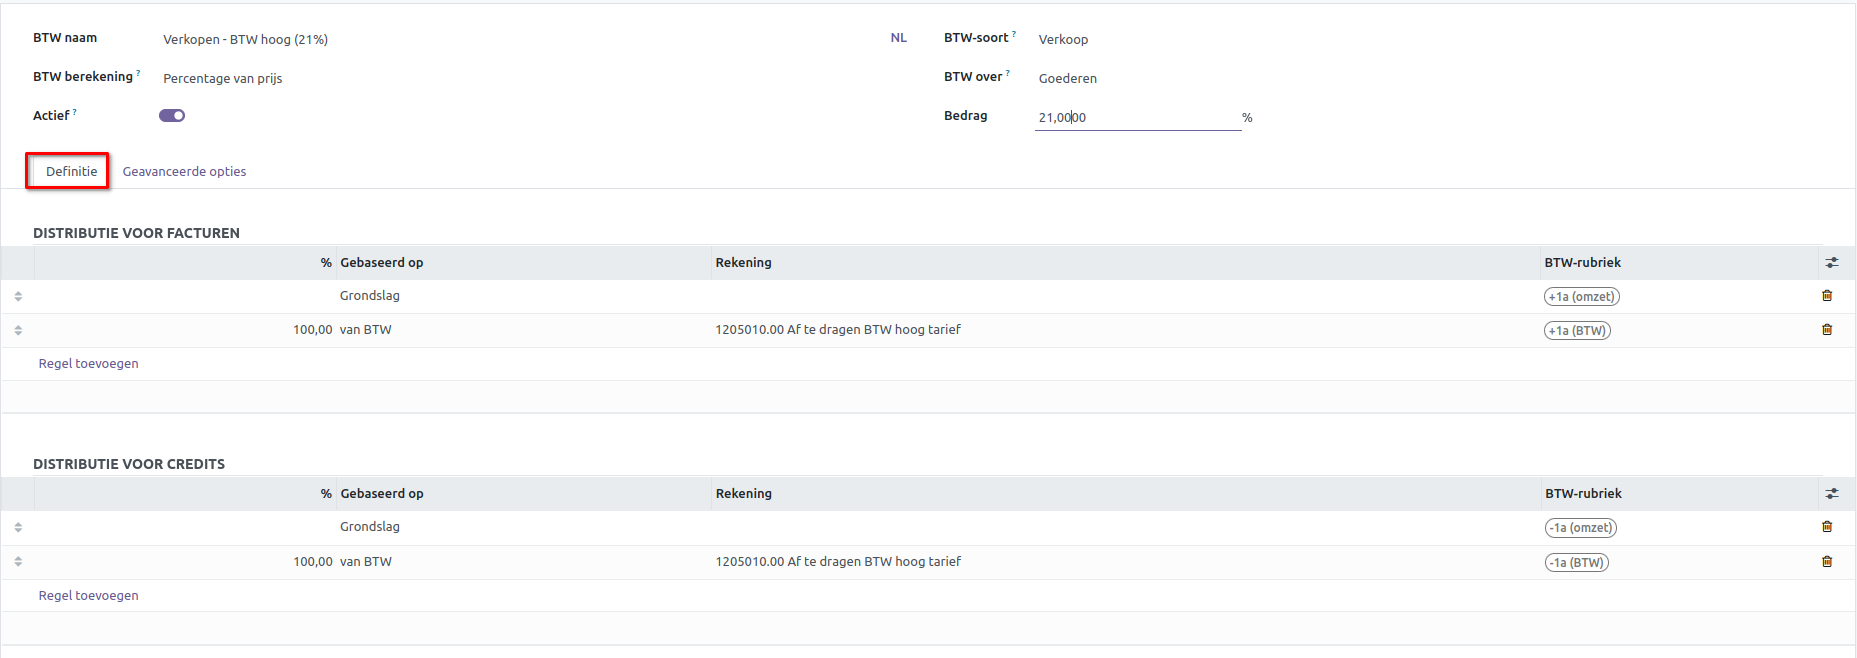Delete the van BTW line under facturen
Screen dimensions: 1857x658
[x=1827, y=330]
